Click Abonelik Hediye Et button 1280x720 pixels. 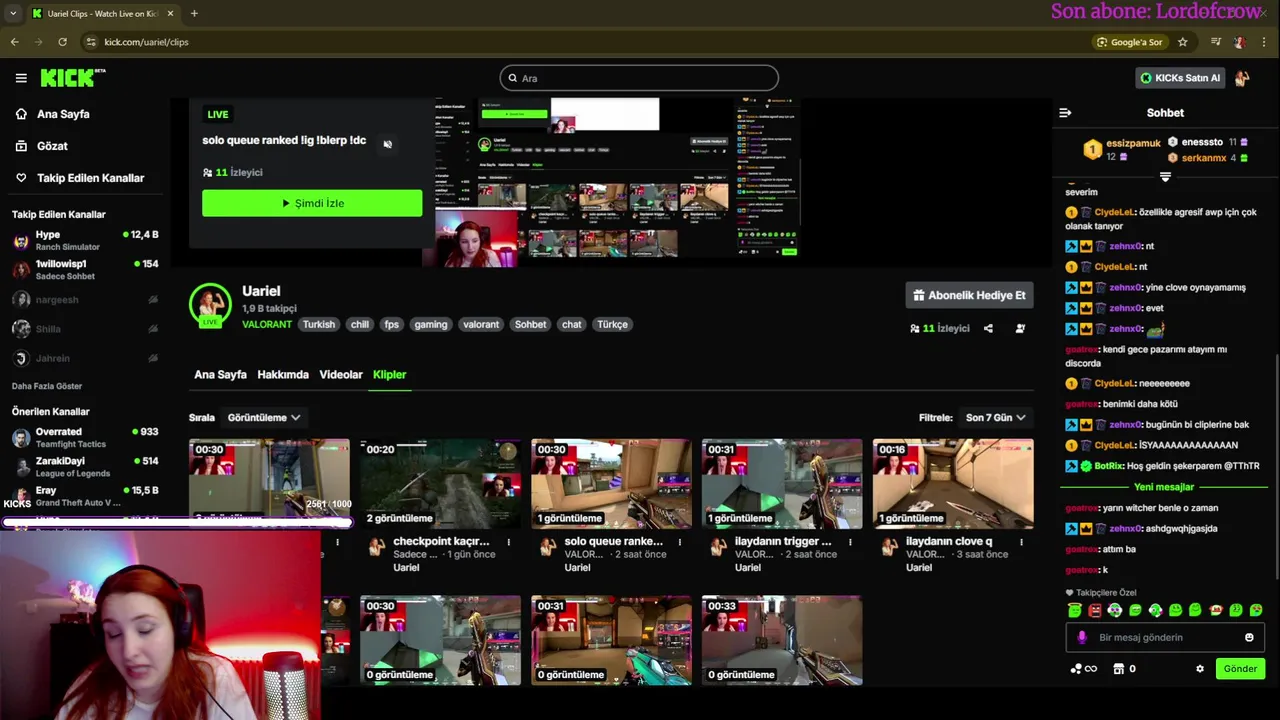[x=969, y=295]
